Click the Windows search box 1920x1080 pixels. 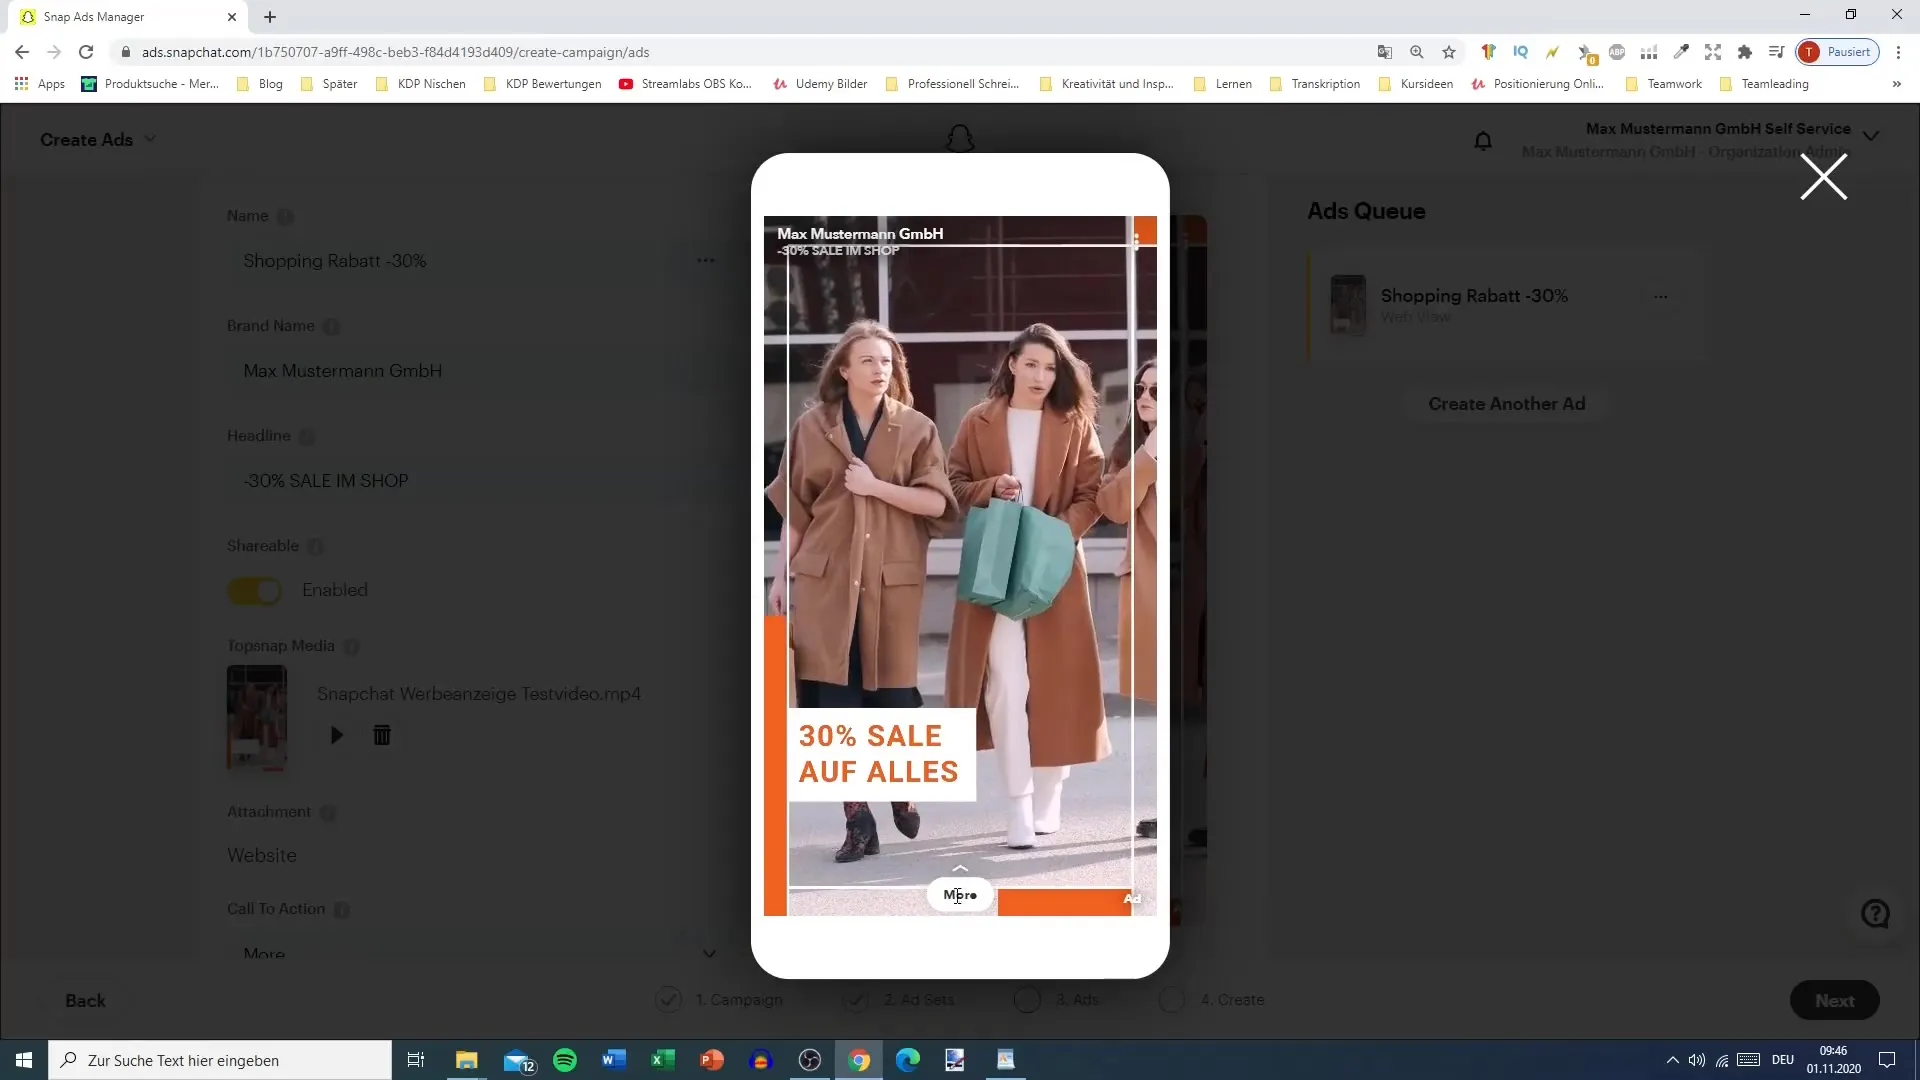coord(220,1060)
